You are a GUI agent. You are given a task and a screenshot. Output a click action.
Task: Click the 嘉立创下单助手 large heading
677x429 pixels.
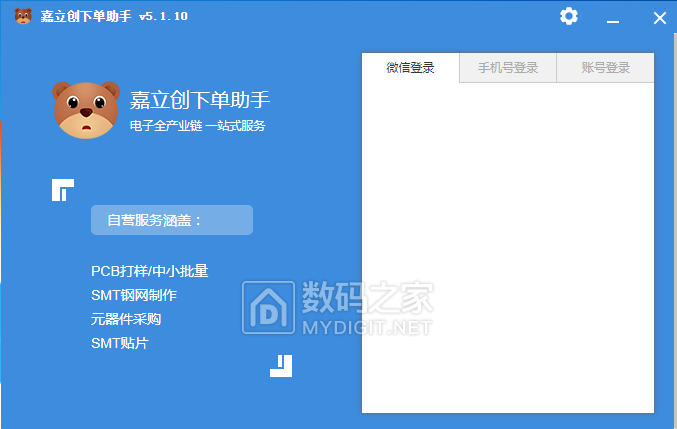coord(200,100)
